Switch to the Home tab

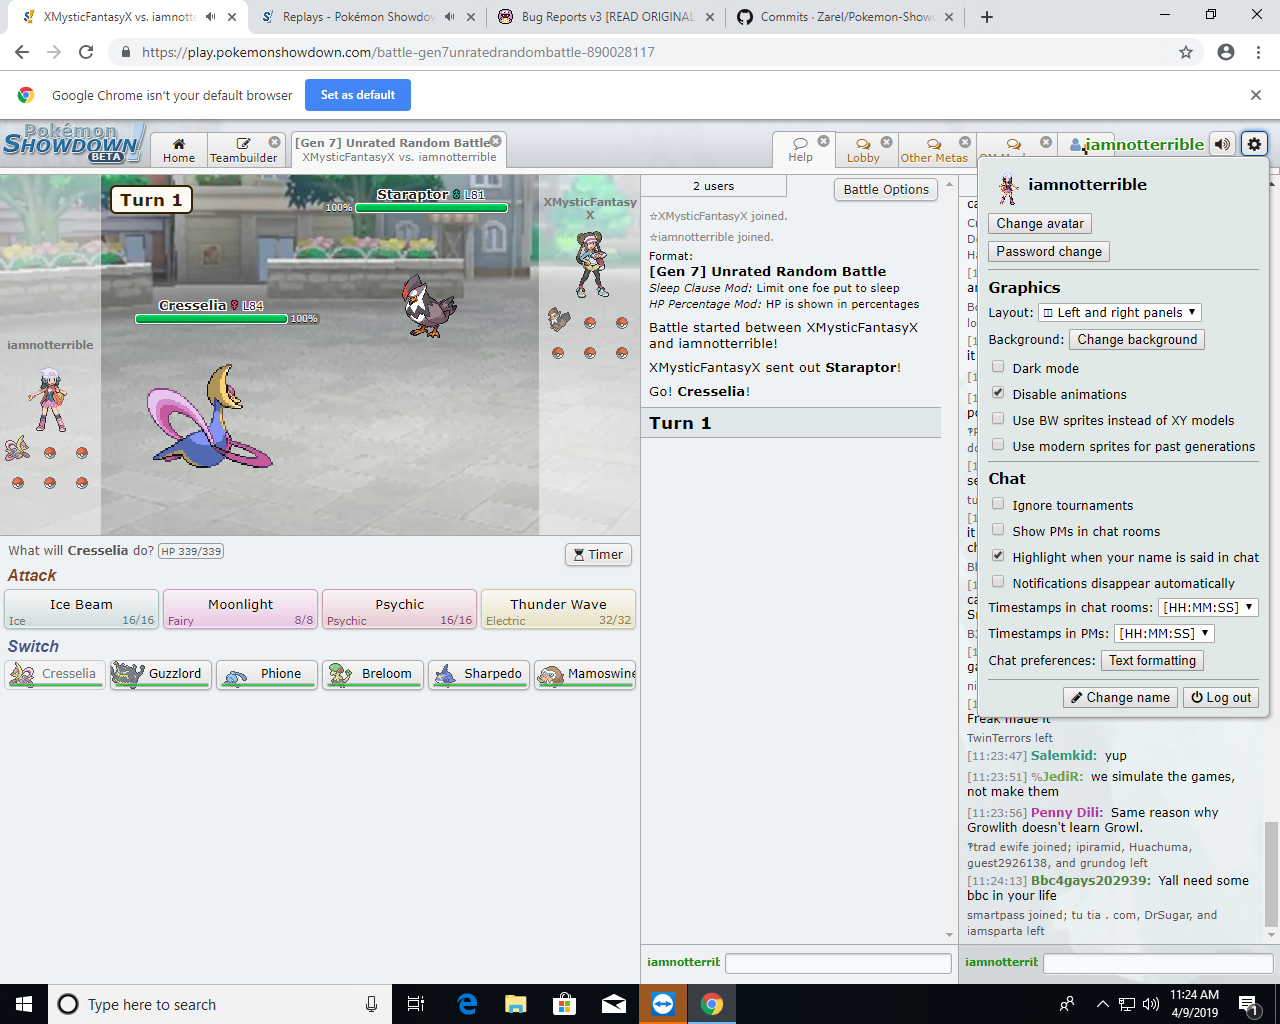179,150
